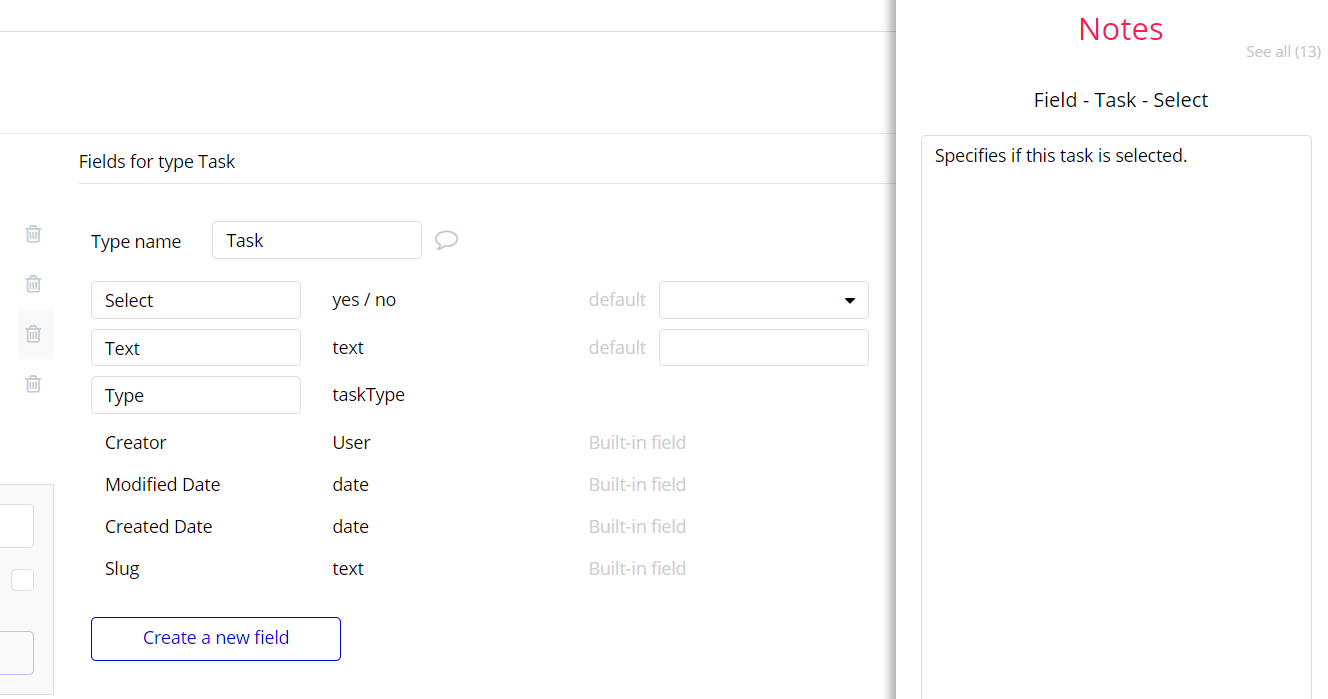This screenshot has height=699, width=1328.
Task: Click into the Notes text area
Action: coord(1115,400)
